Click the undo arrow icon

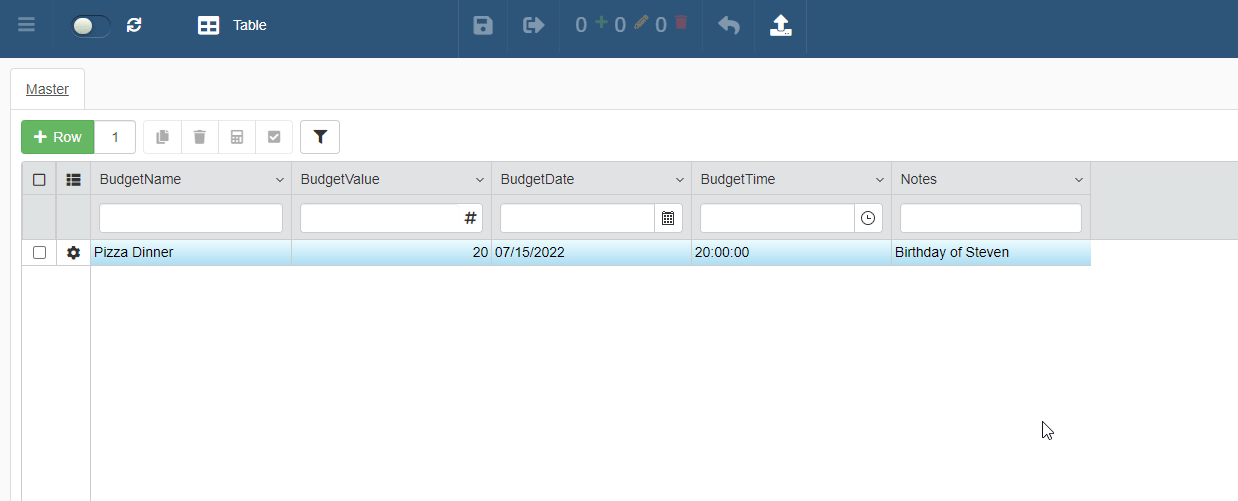point(729,25)
